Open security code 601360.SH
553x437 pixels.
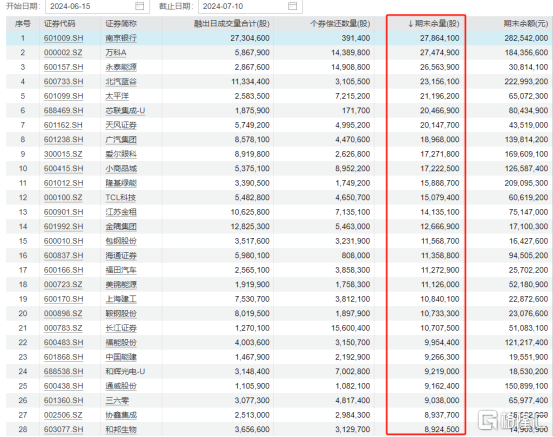tap(63, 400)
